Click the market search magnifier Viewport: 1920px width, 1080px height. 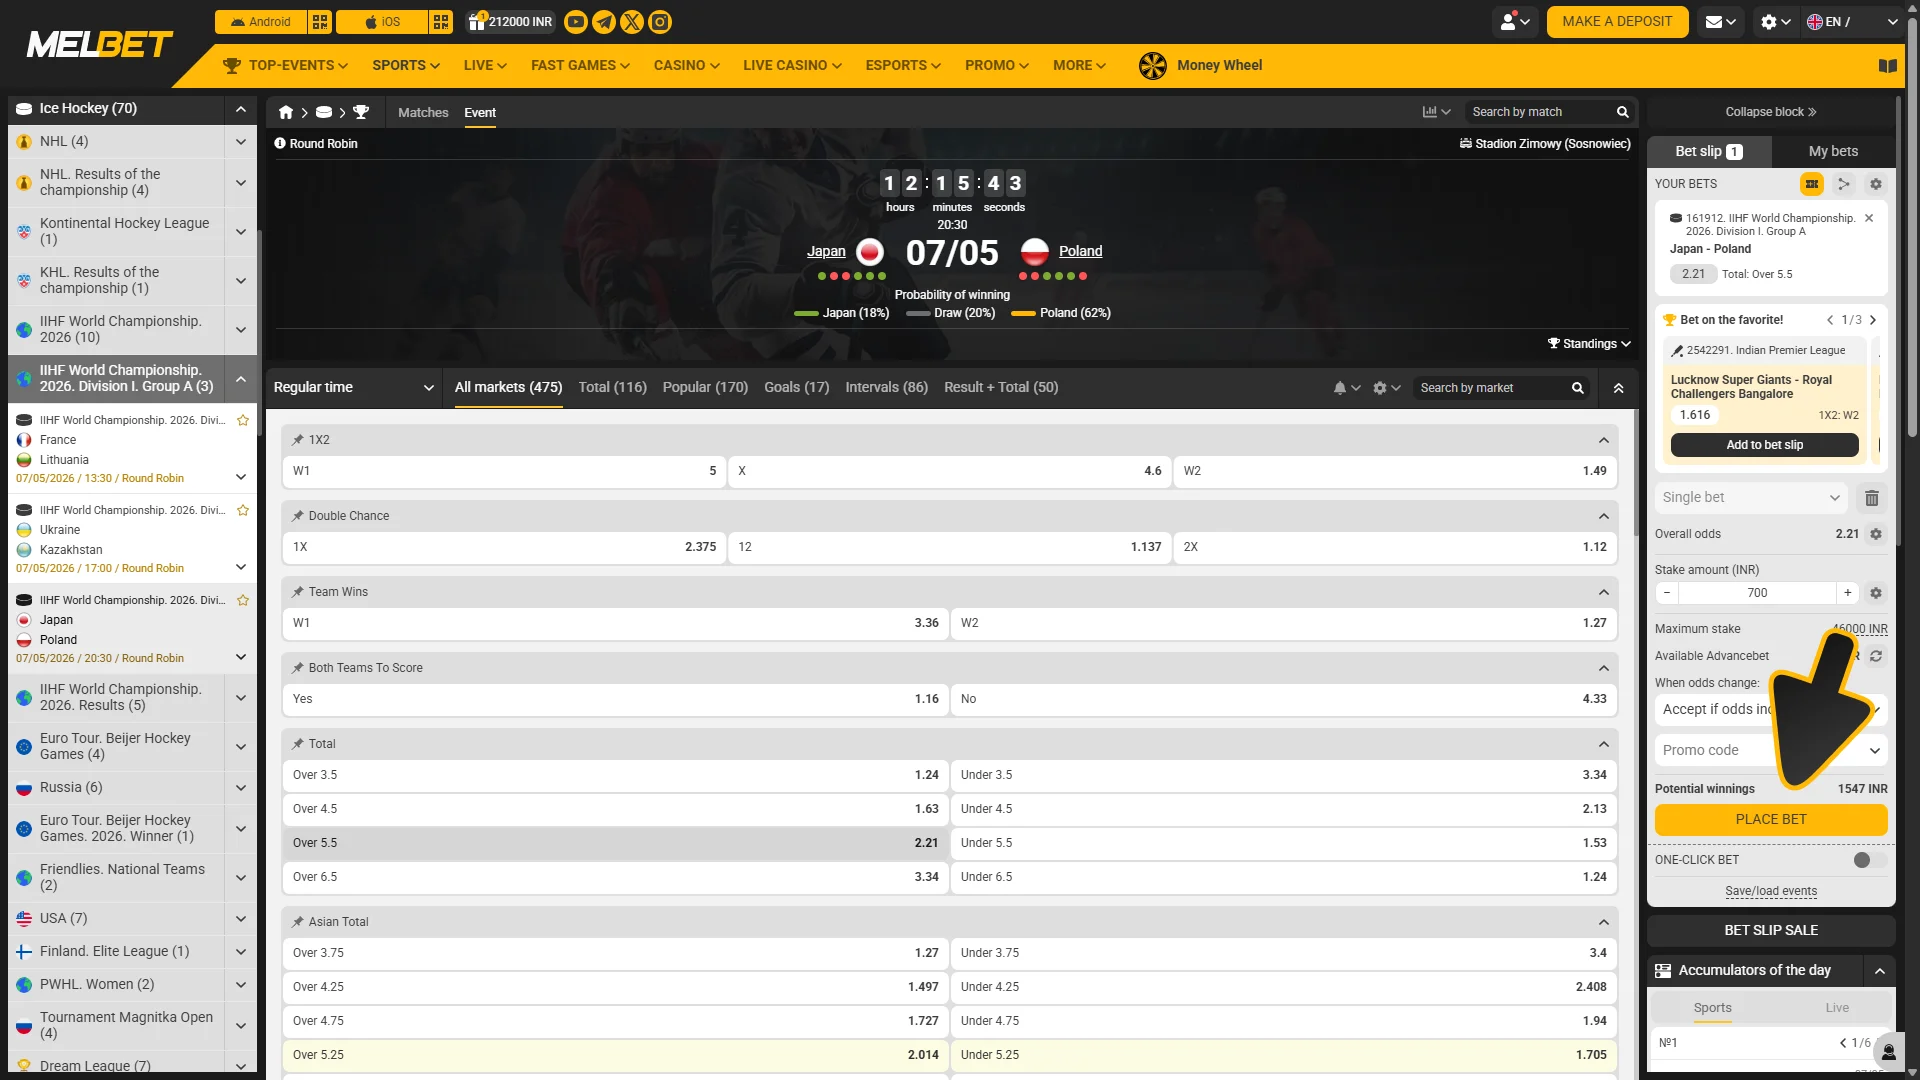[1577, 388]
